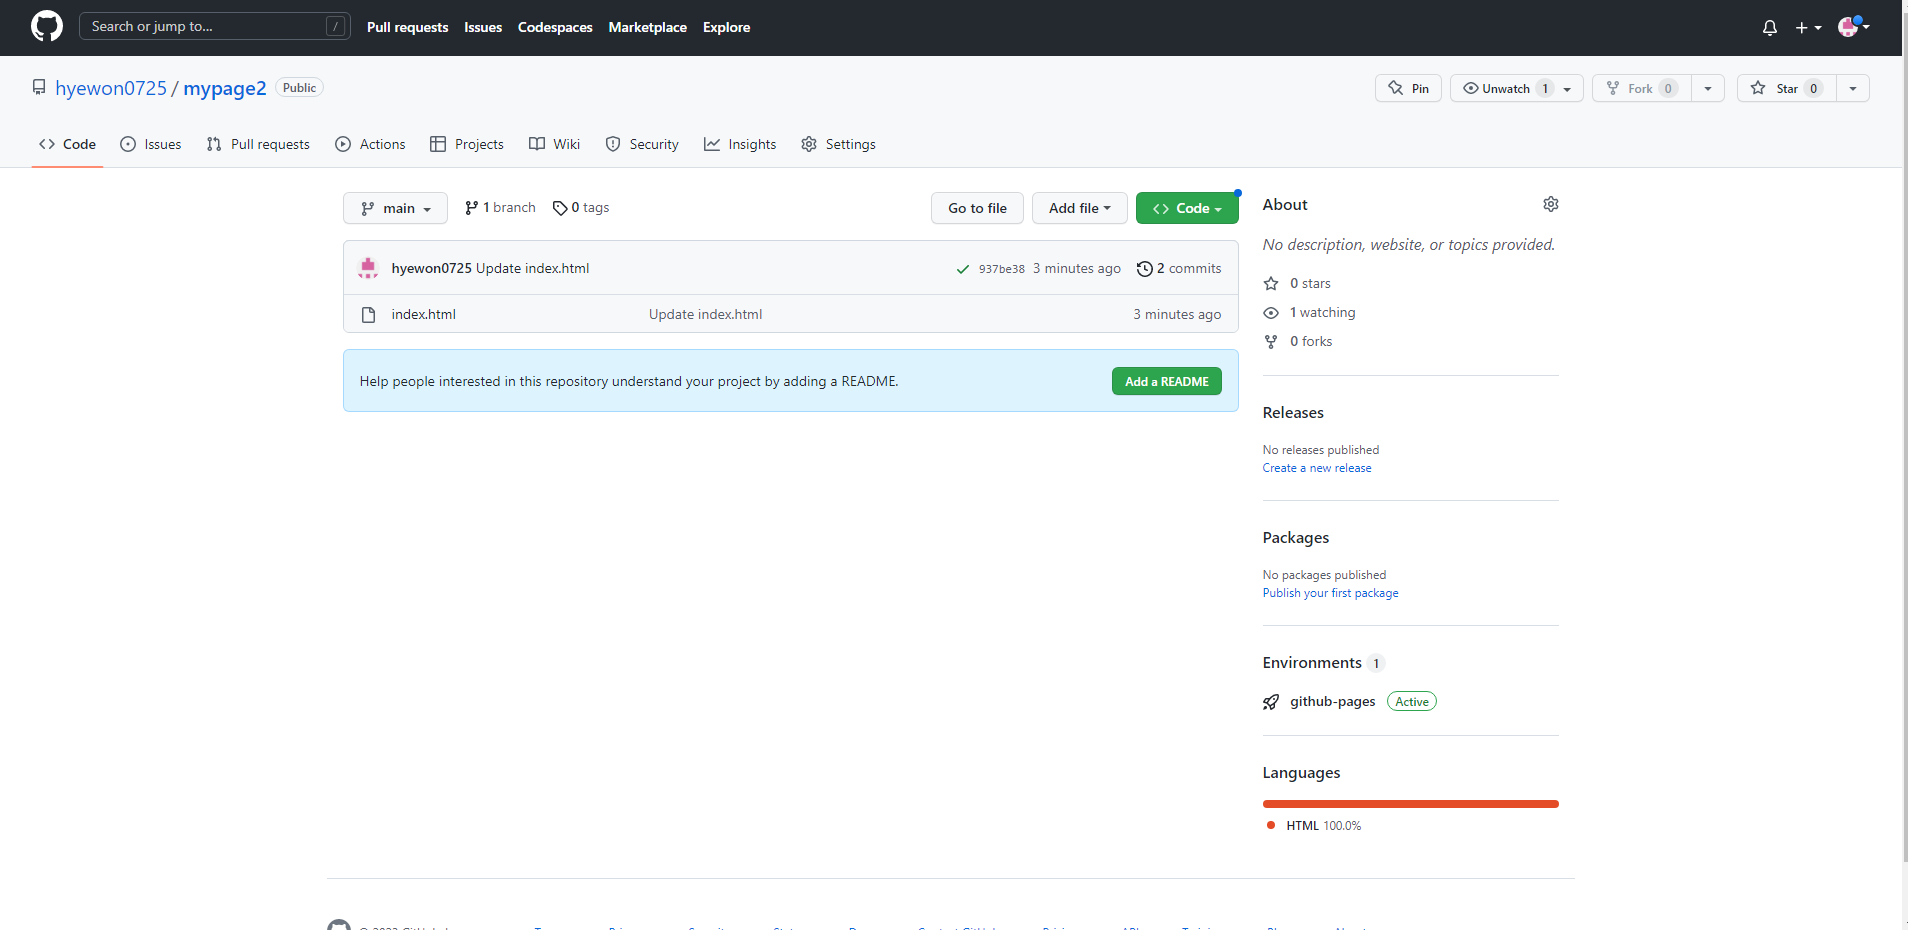This screenshot has width=1908, height=930.
Task: Click the Add a README button
Action: coord(1167,381)
